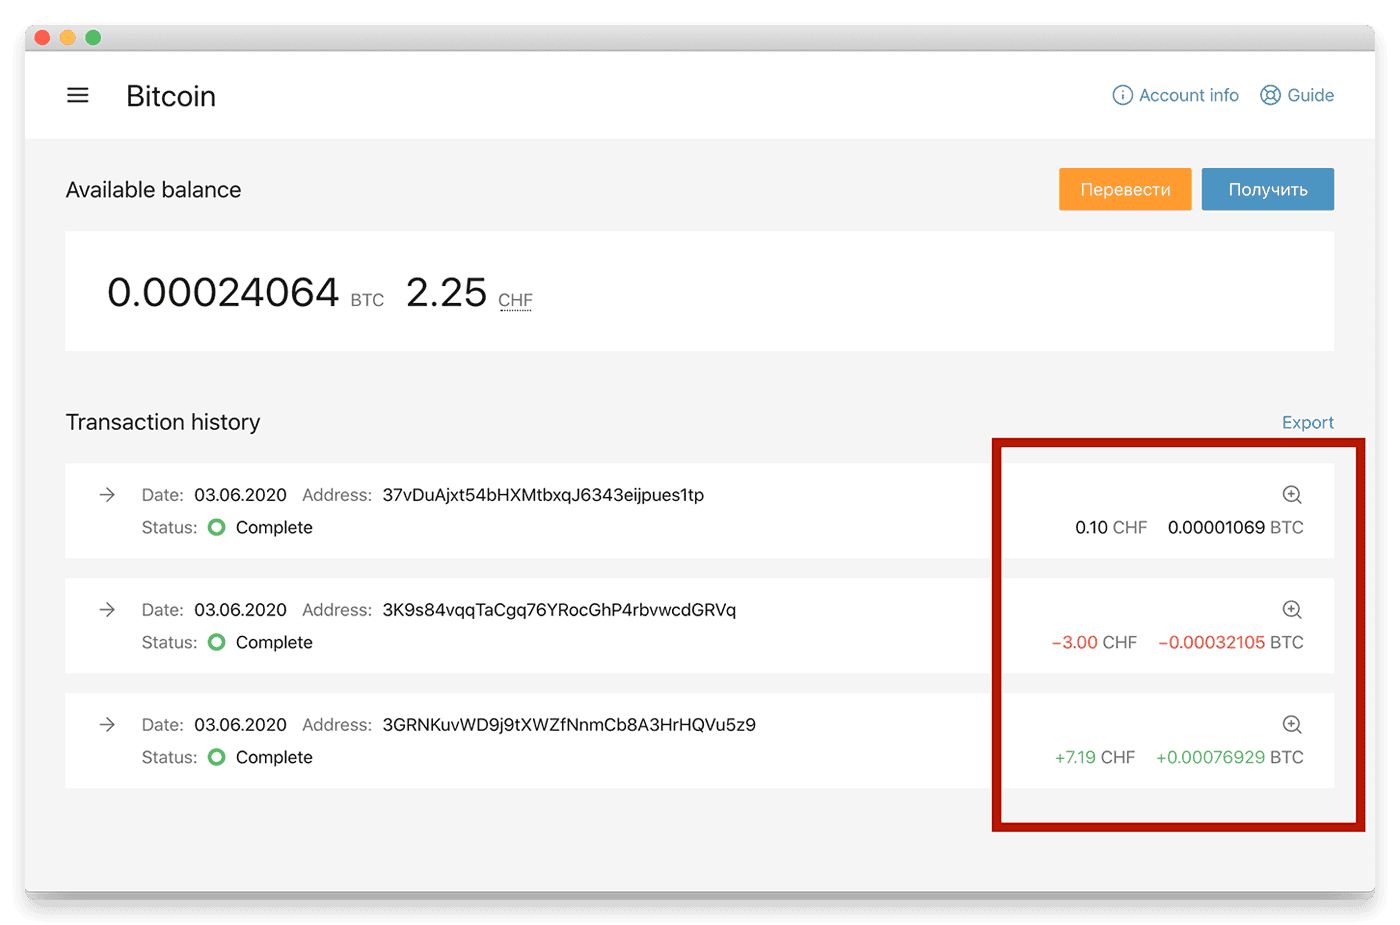1400x925 pixels.
Task: Click the Guide lifebuoy icon
Action: [x=1270, y=95]
